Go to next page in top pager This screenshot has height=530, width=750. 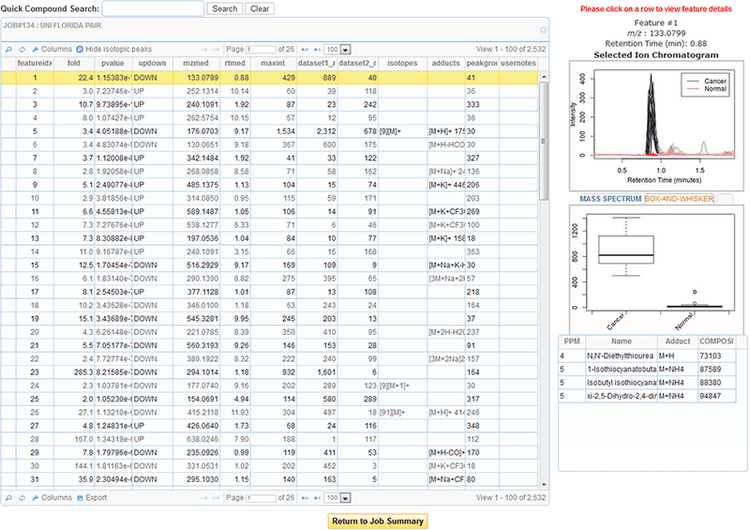coord(305,48)
